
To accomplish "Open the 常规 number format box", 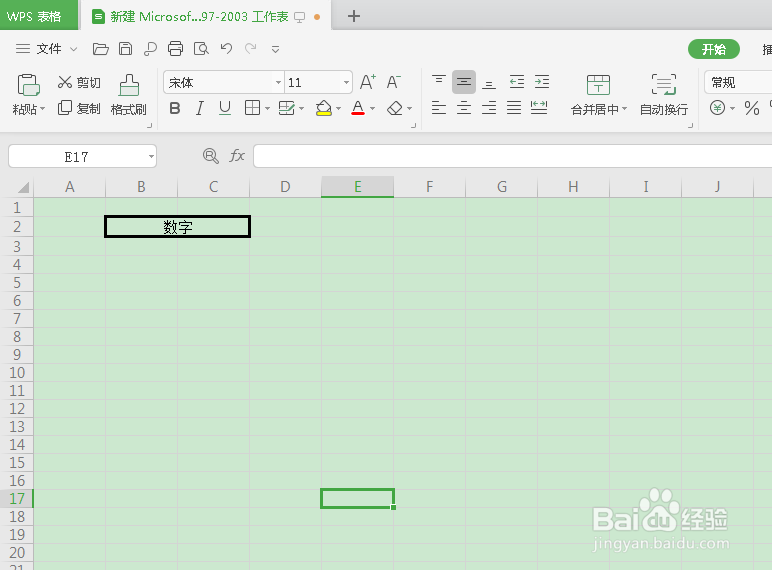I will pos(738,82).
